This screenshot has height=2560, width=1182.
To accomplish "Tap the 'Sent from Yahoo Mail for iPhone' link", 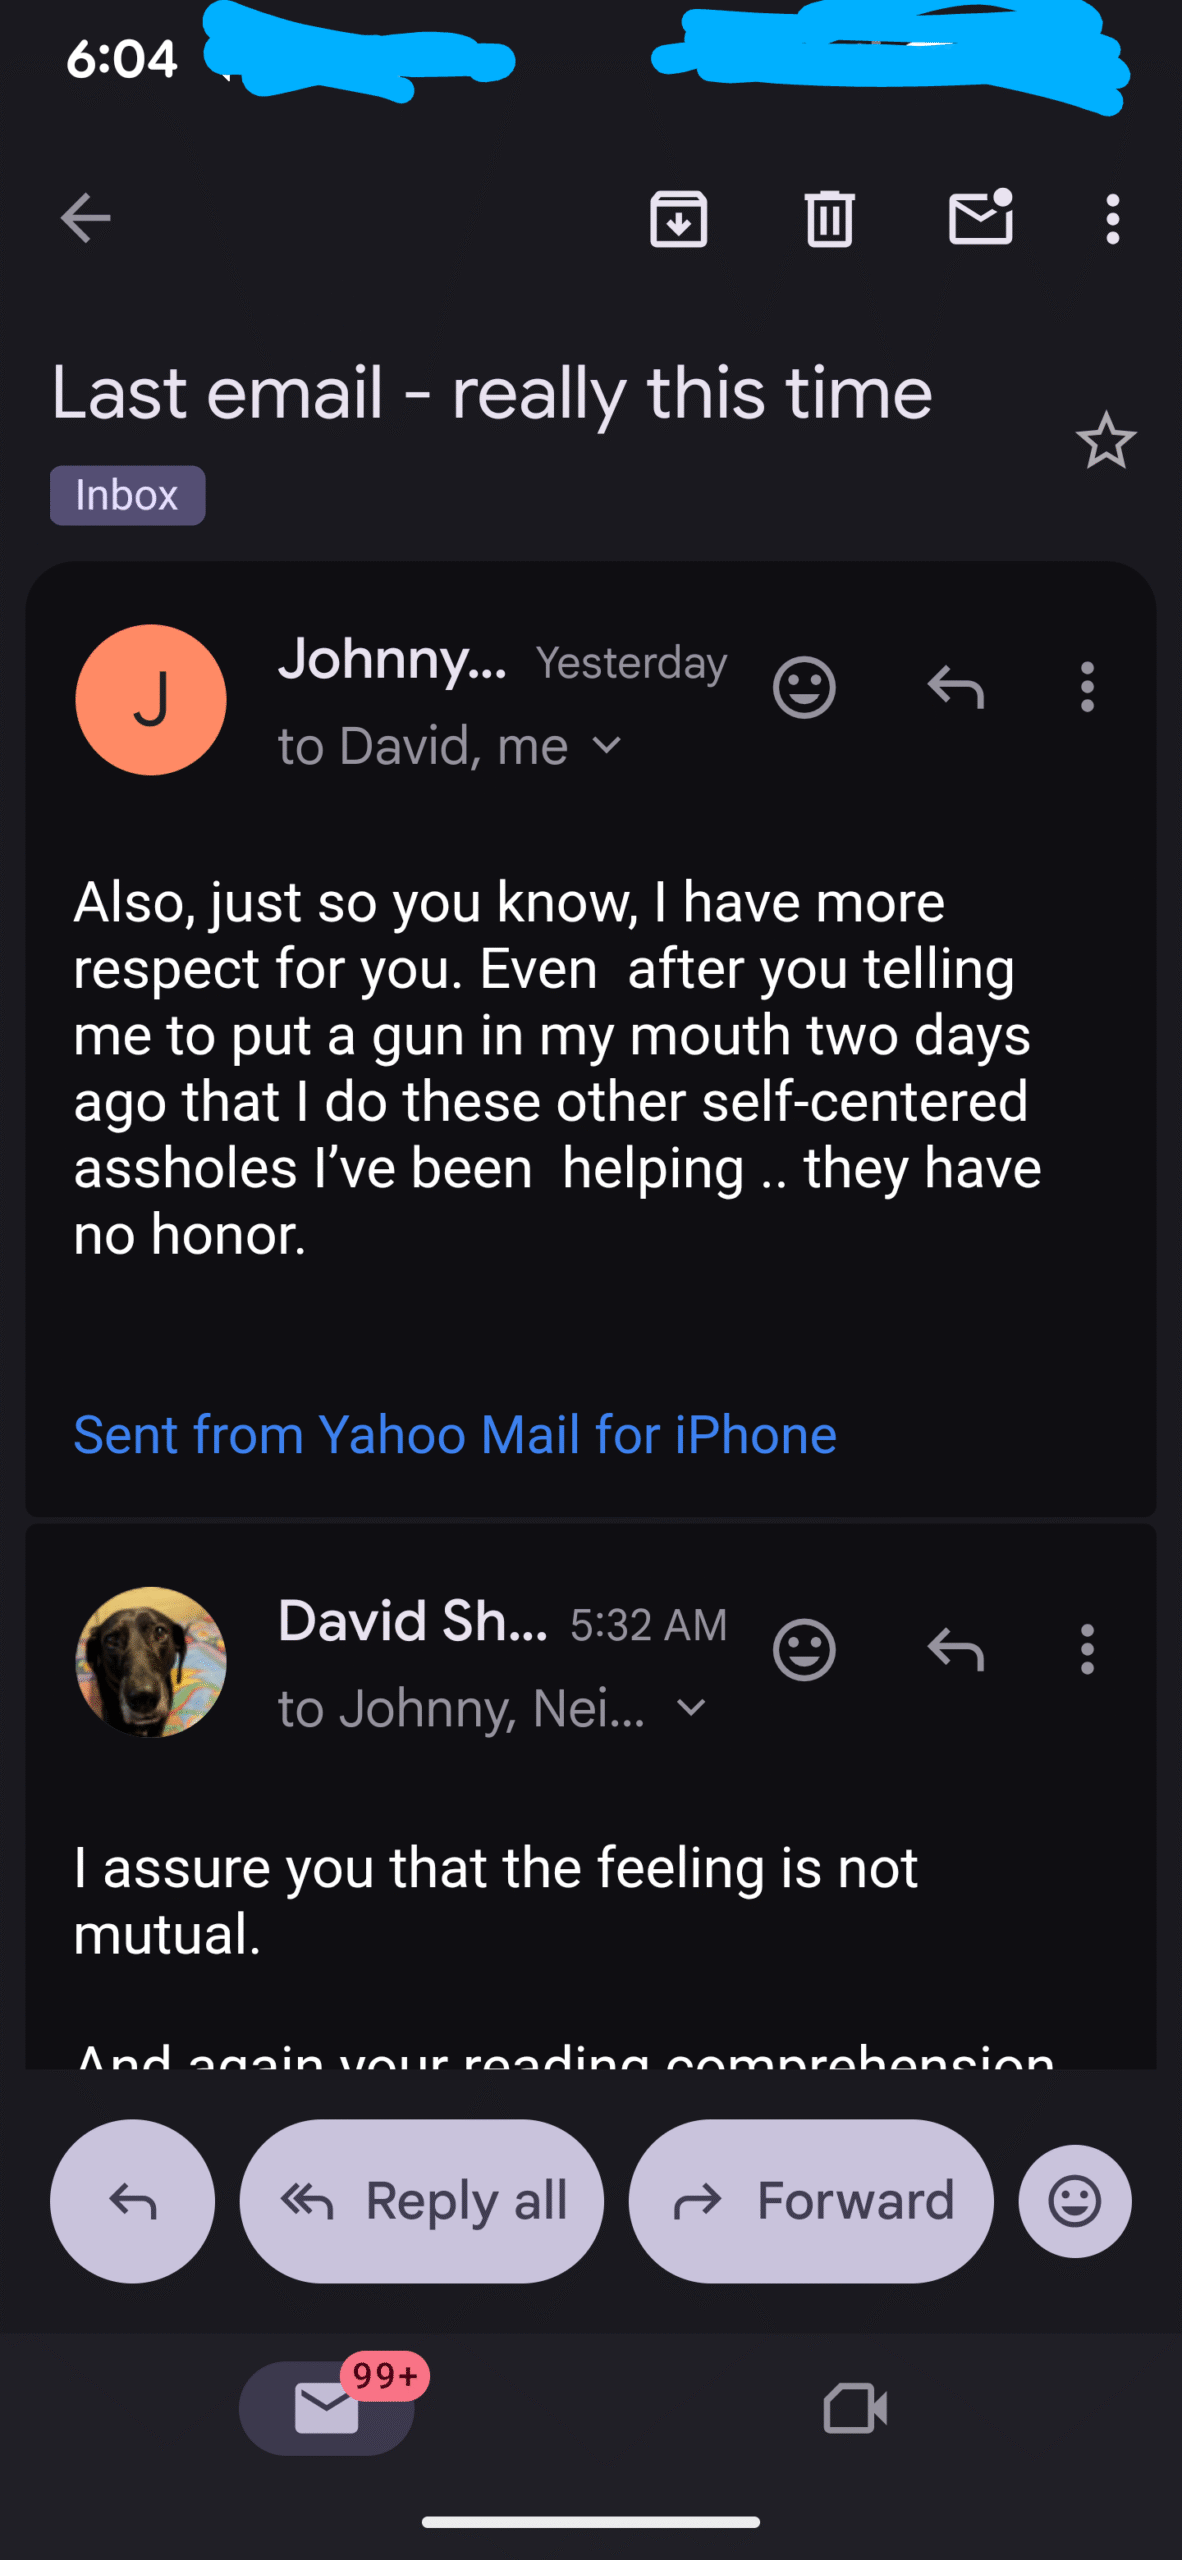I will [455, 1435].
